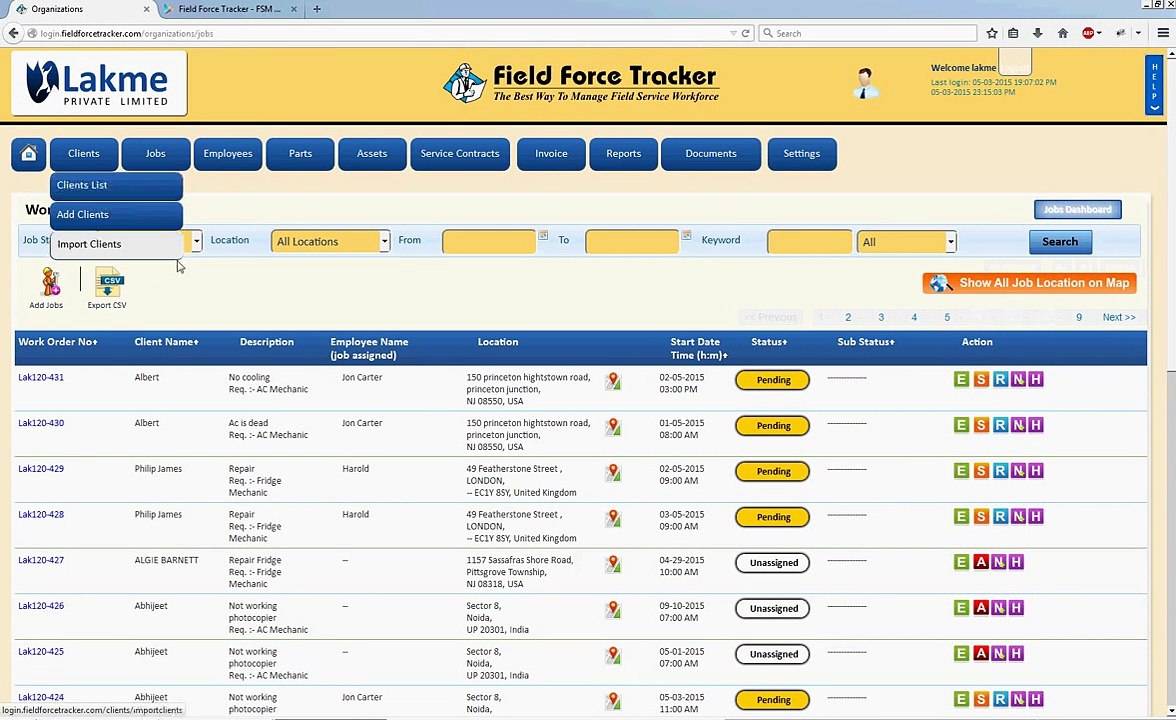
Task: Click the Search button
Action: coord(1060,242)
